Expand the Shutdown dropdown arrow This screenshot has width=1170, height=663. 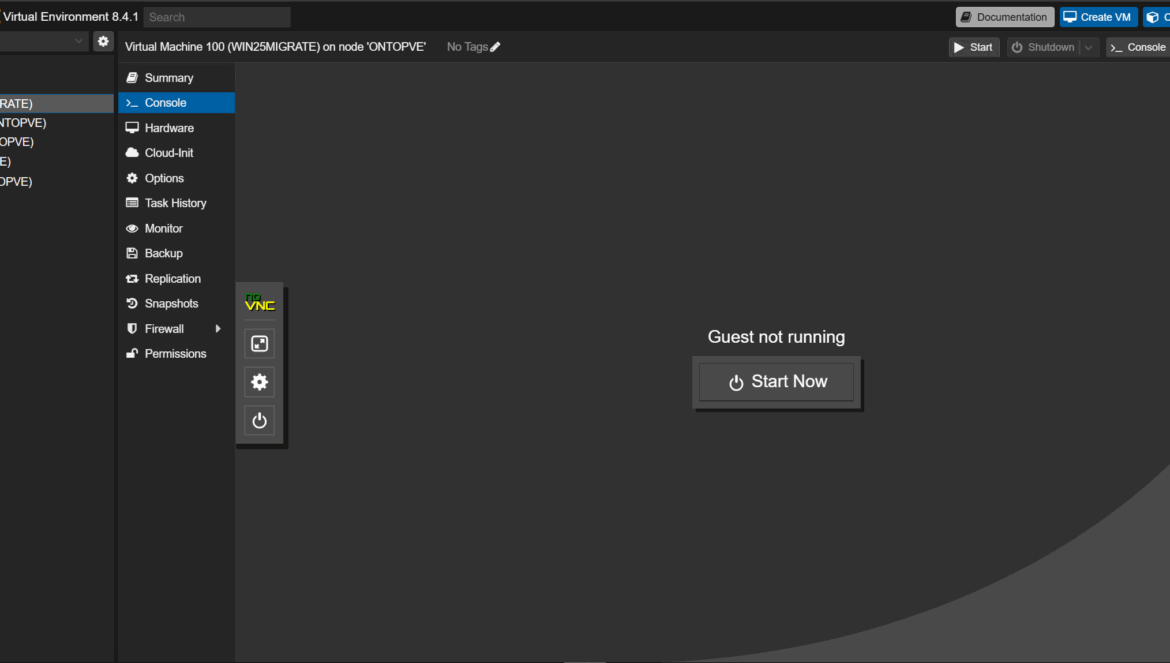(1089, 47)
